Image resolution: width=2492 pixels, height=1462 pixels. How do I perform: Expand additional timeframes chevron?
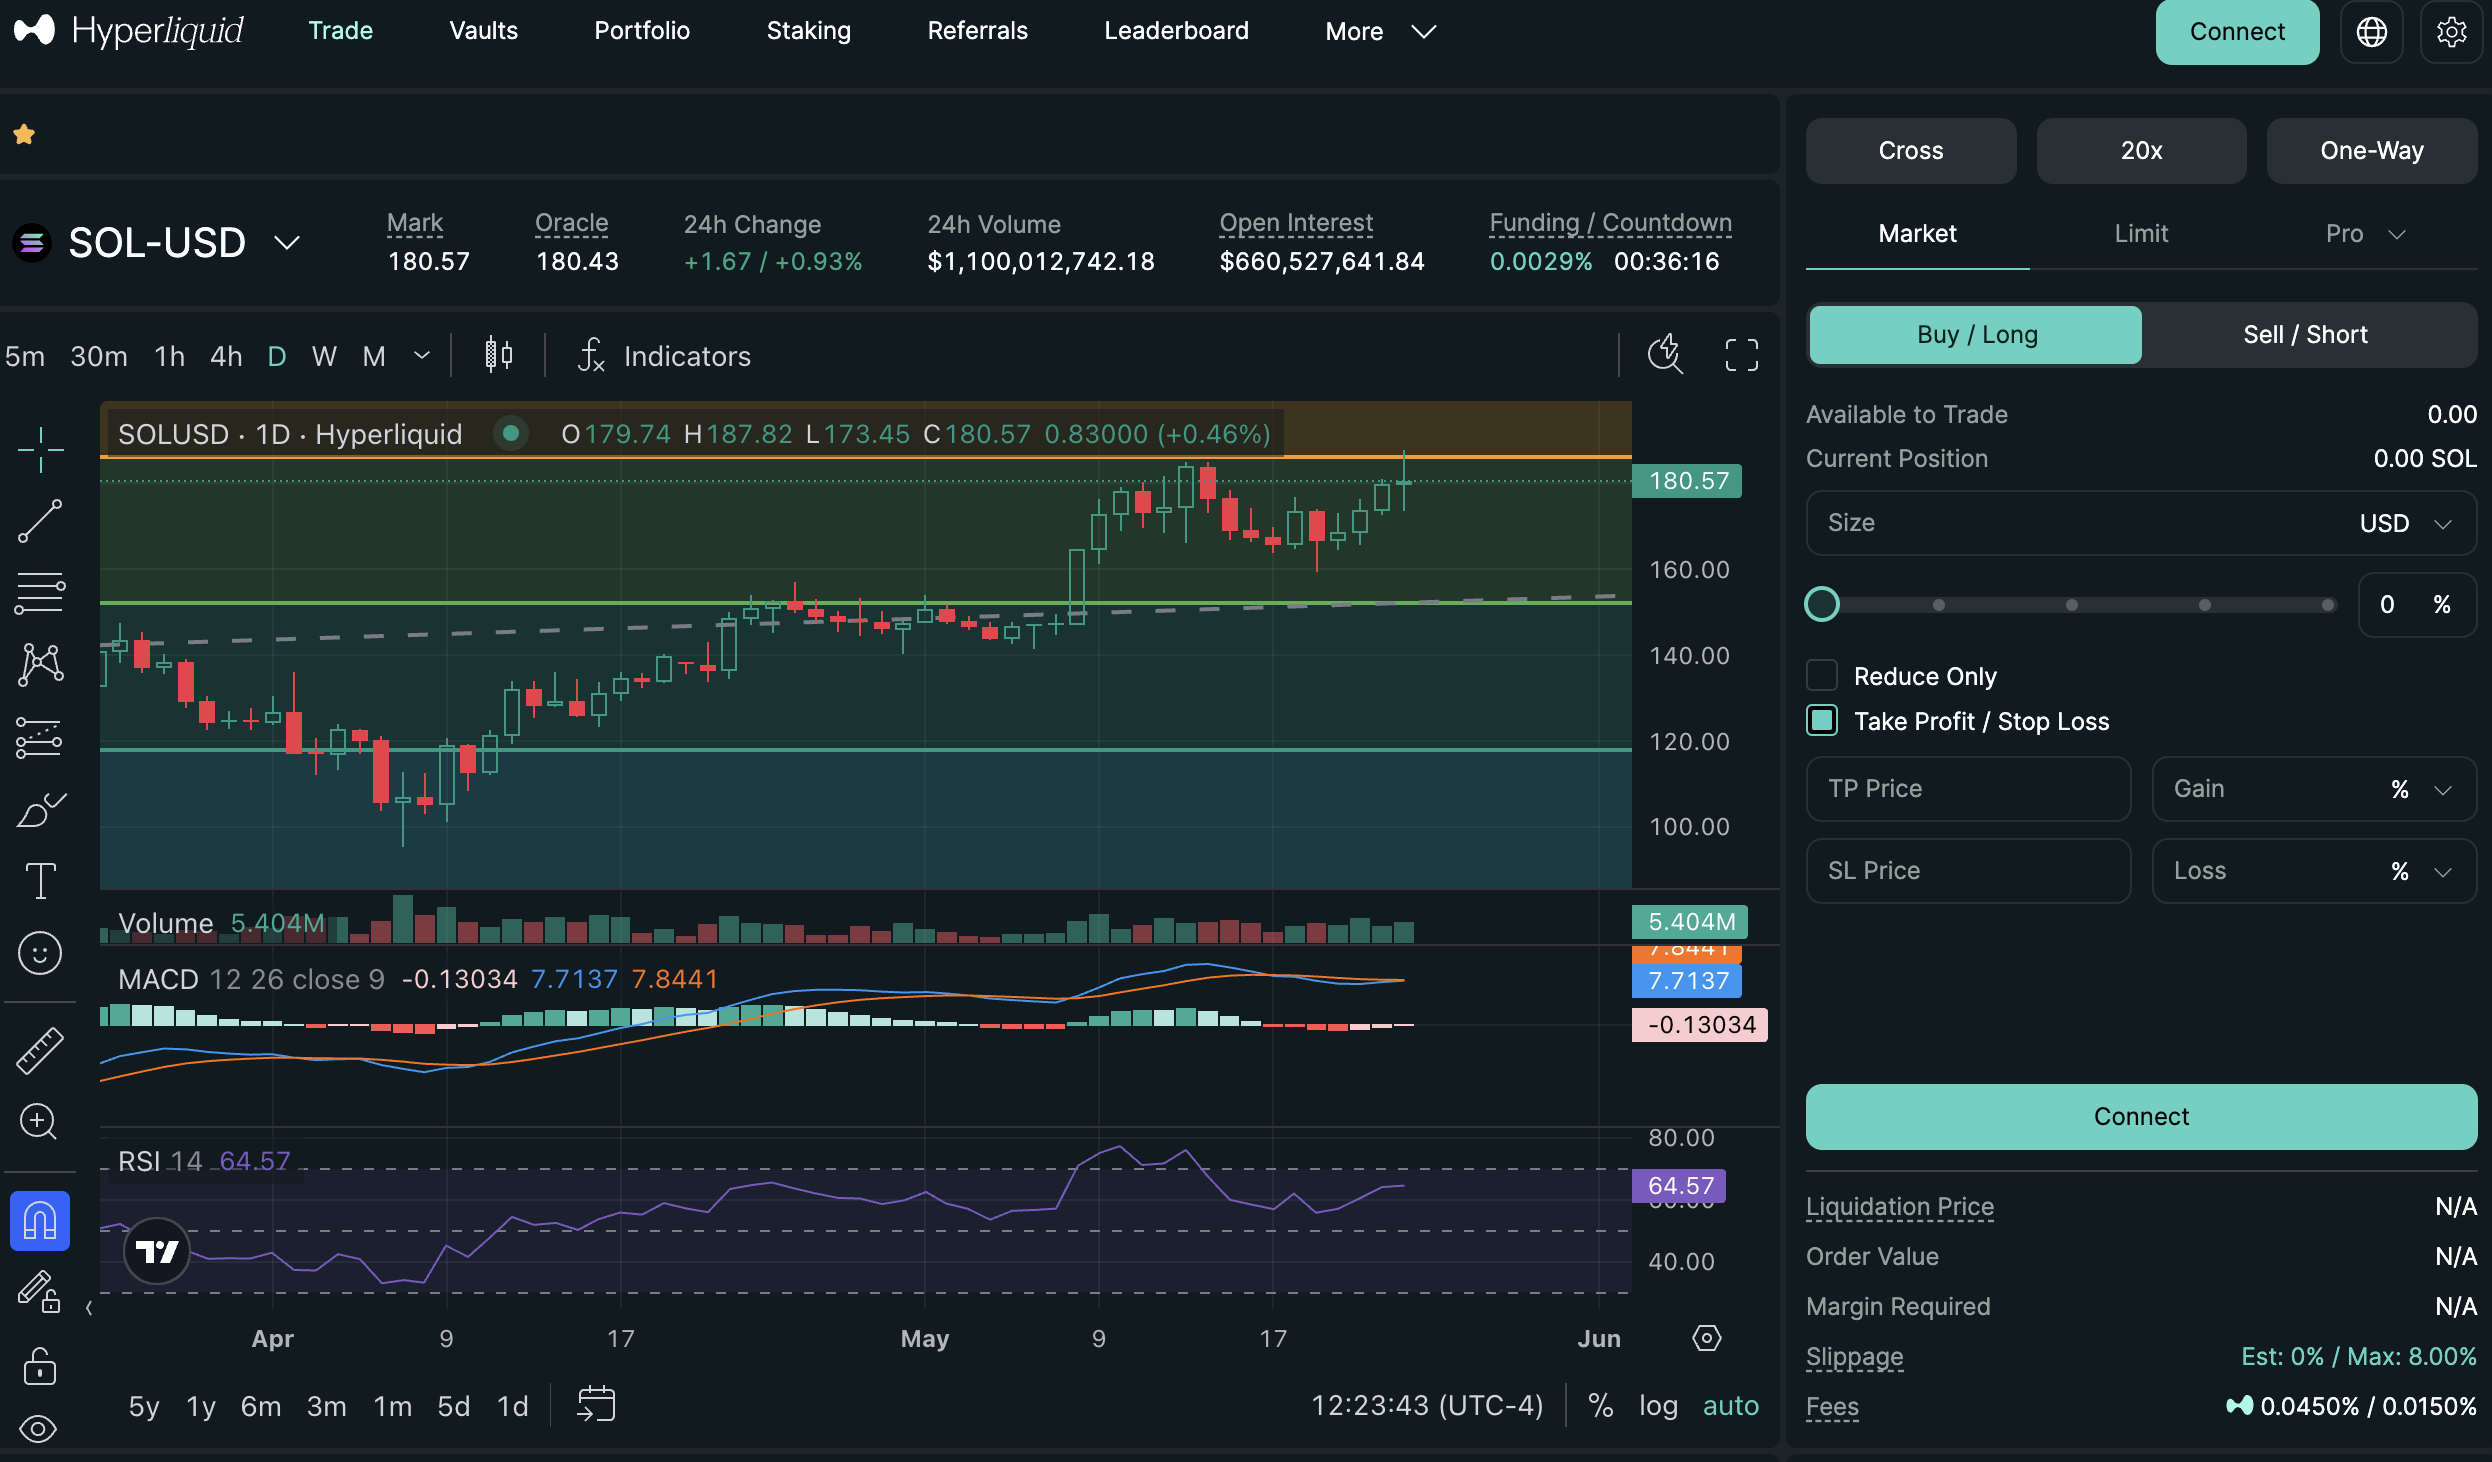[x=422, y=355]
